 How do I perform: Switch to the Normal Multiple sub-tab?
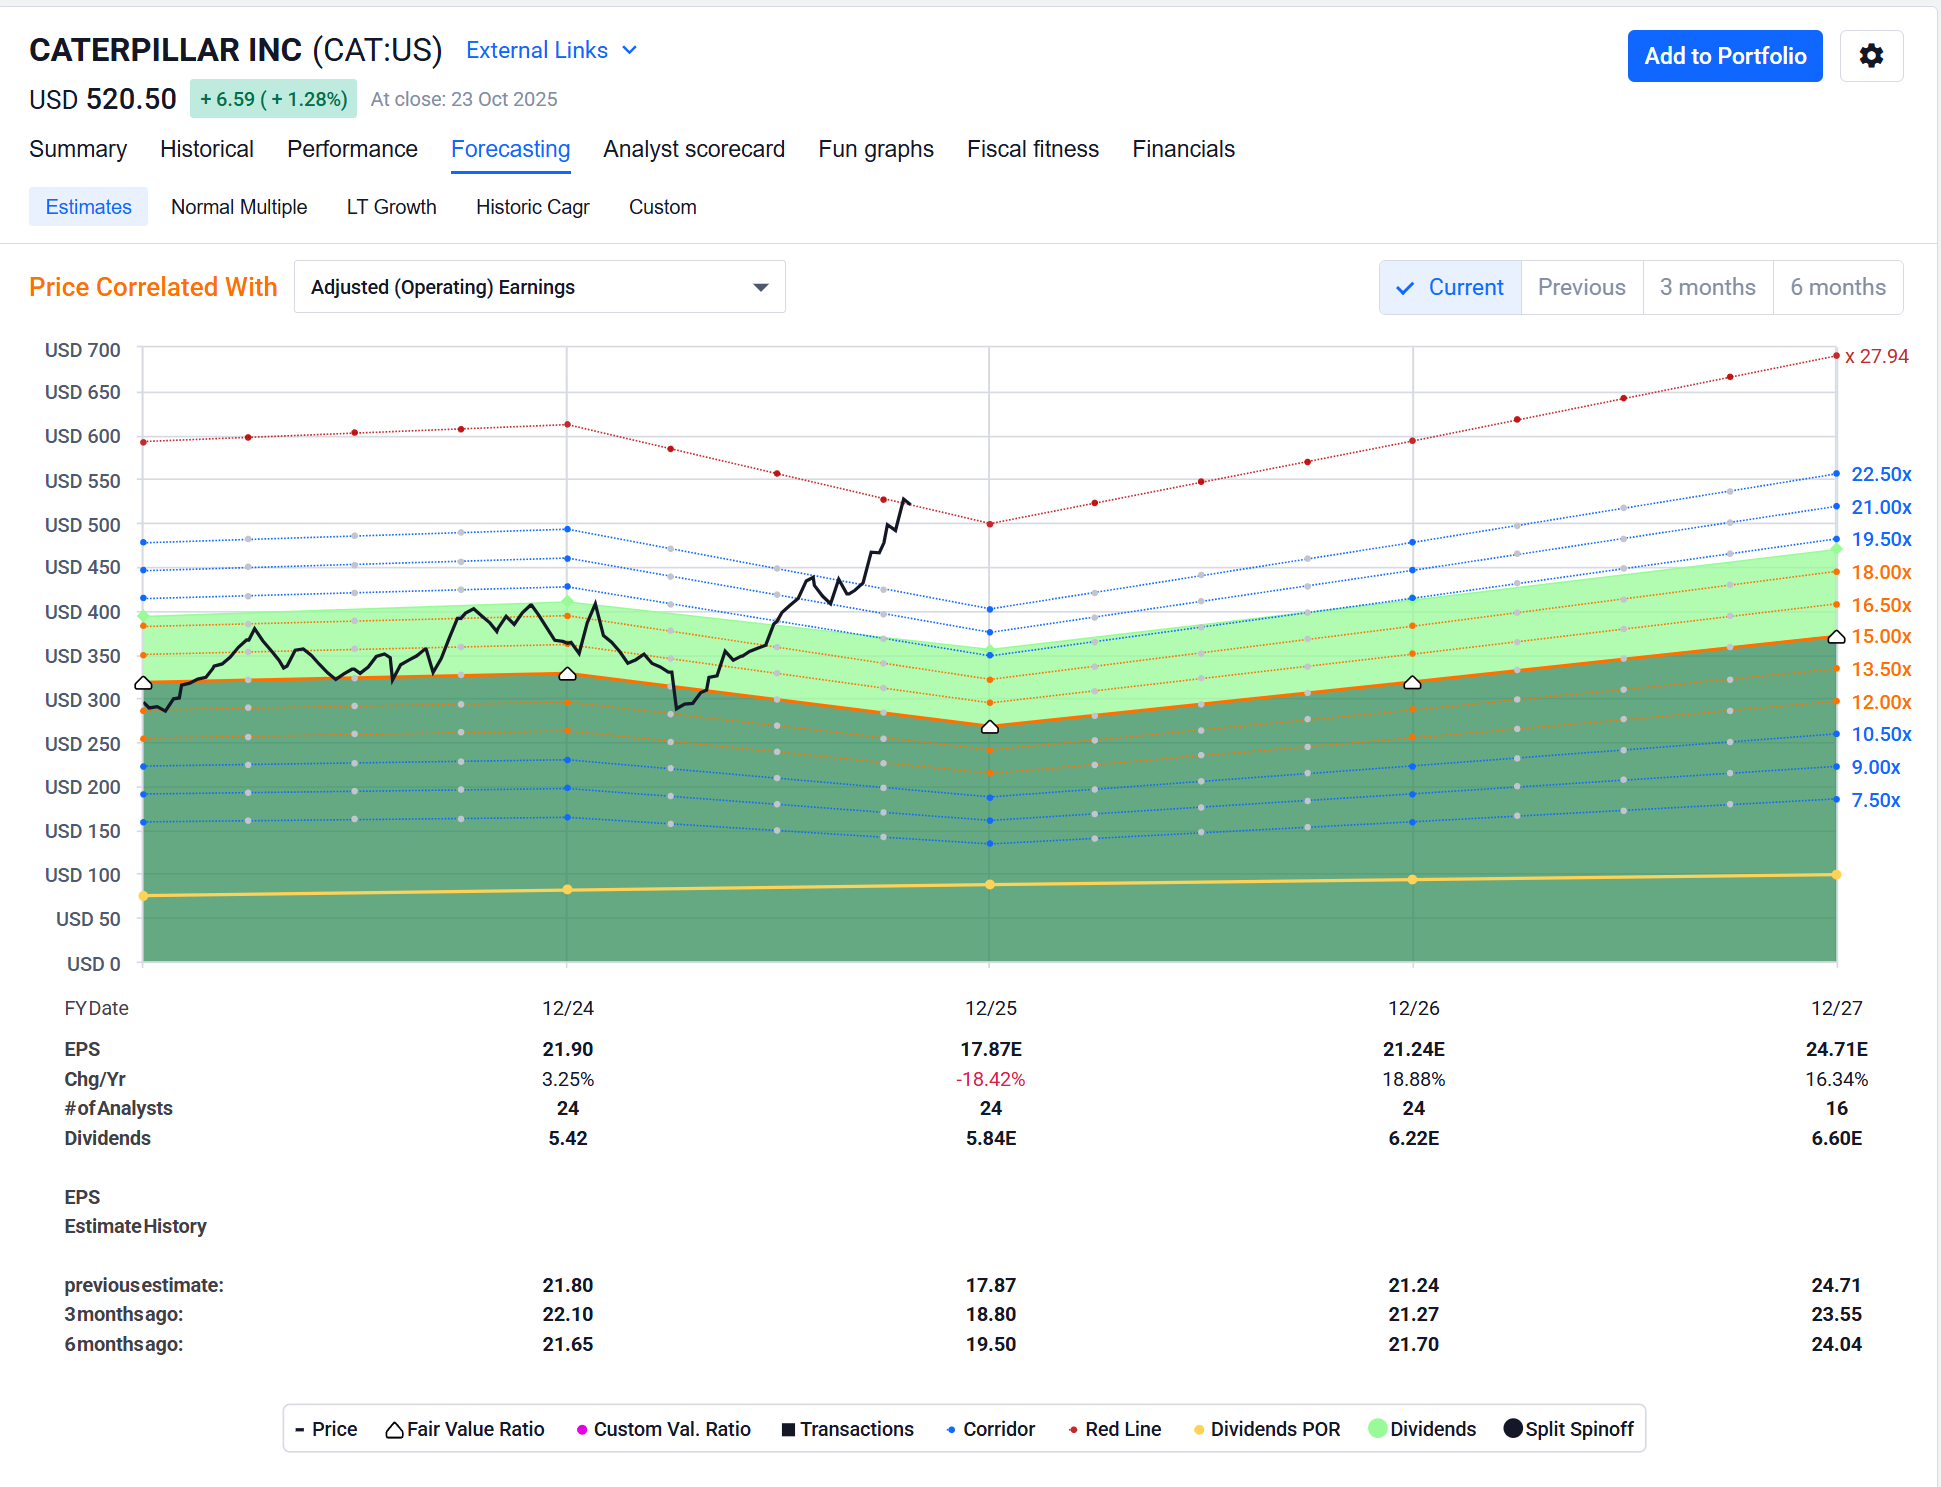coord(239,207)
